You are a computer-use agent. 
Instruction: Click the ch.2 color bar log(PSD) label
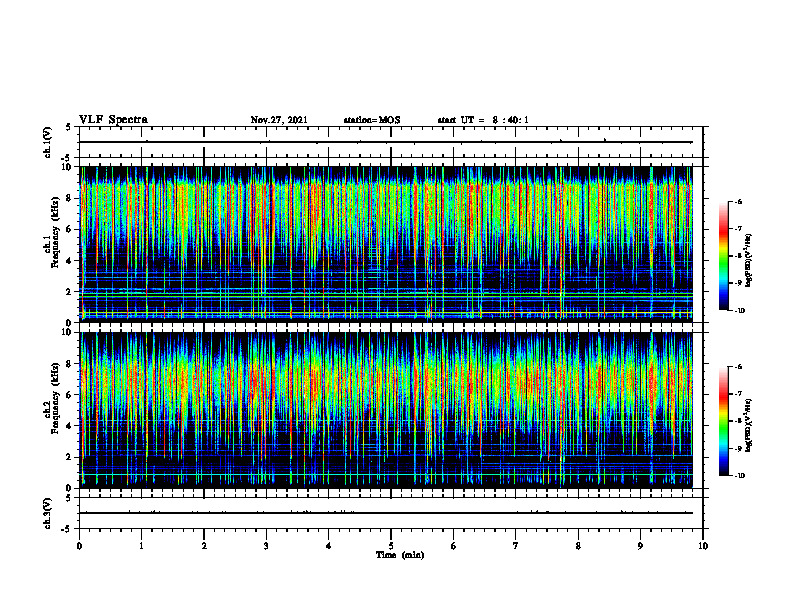749,424
